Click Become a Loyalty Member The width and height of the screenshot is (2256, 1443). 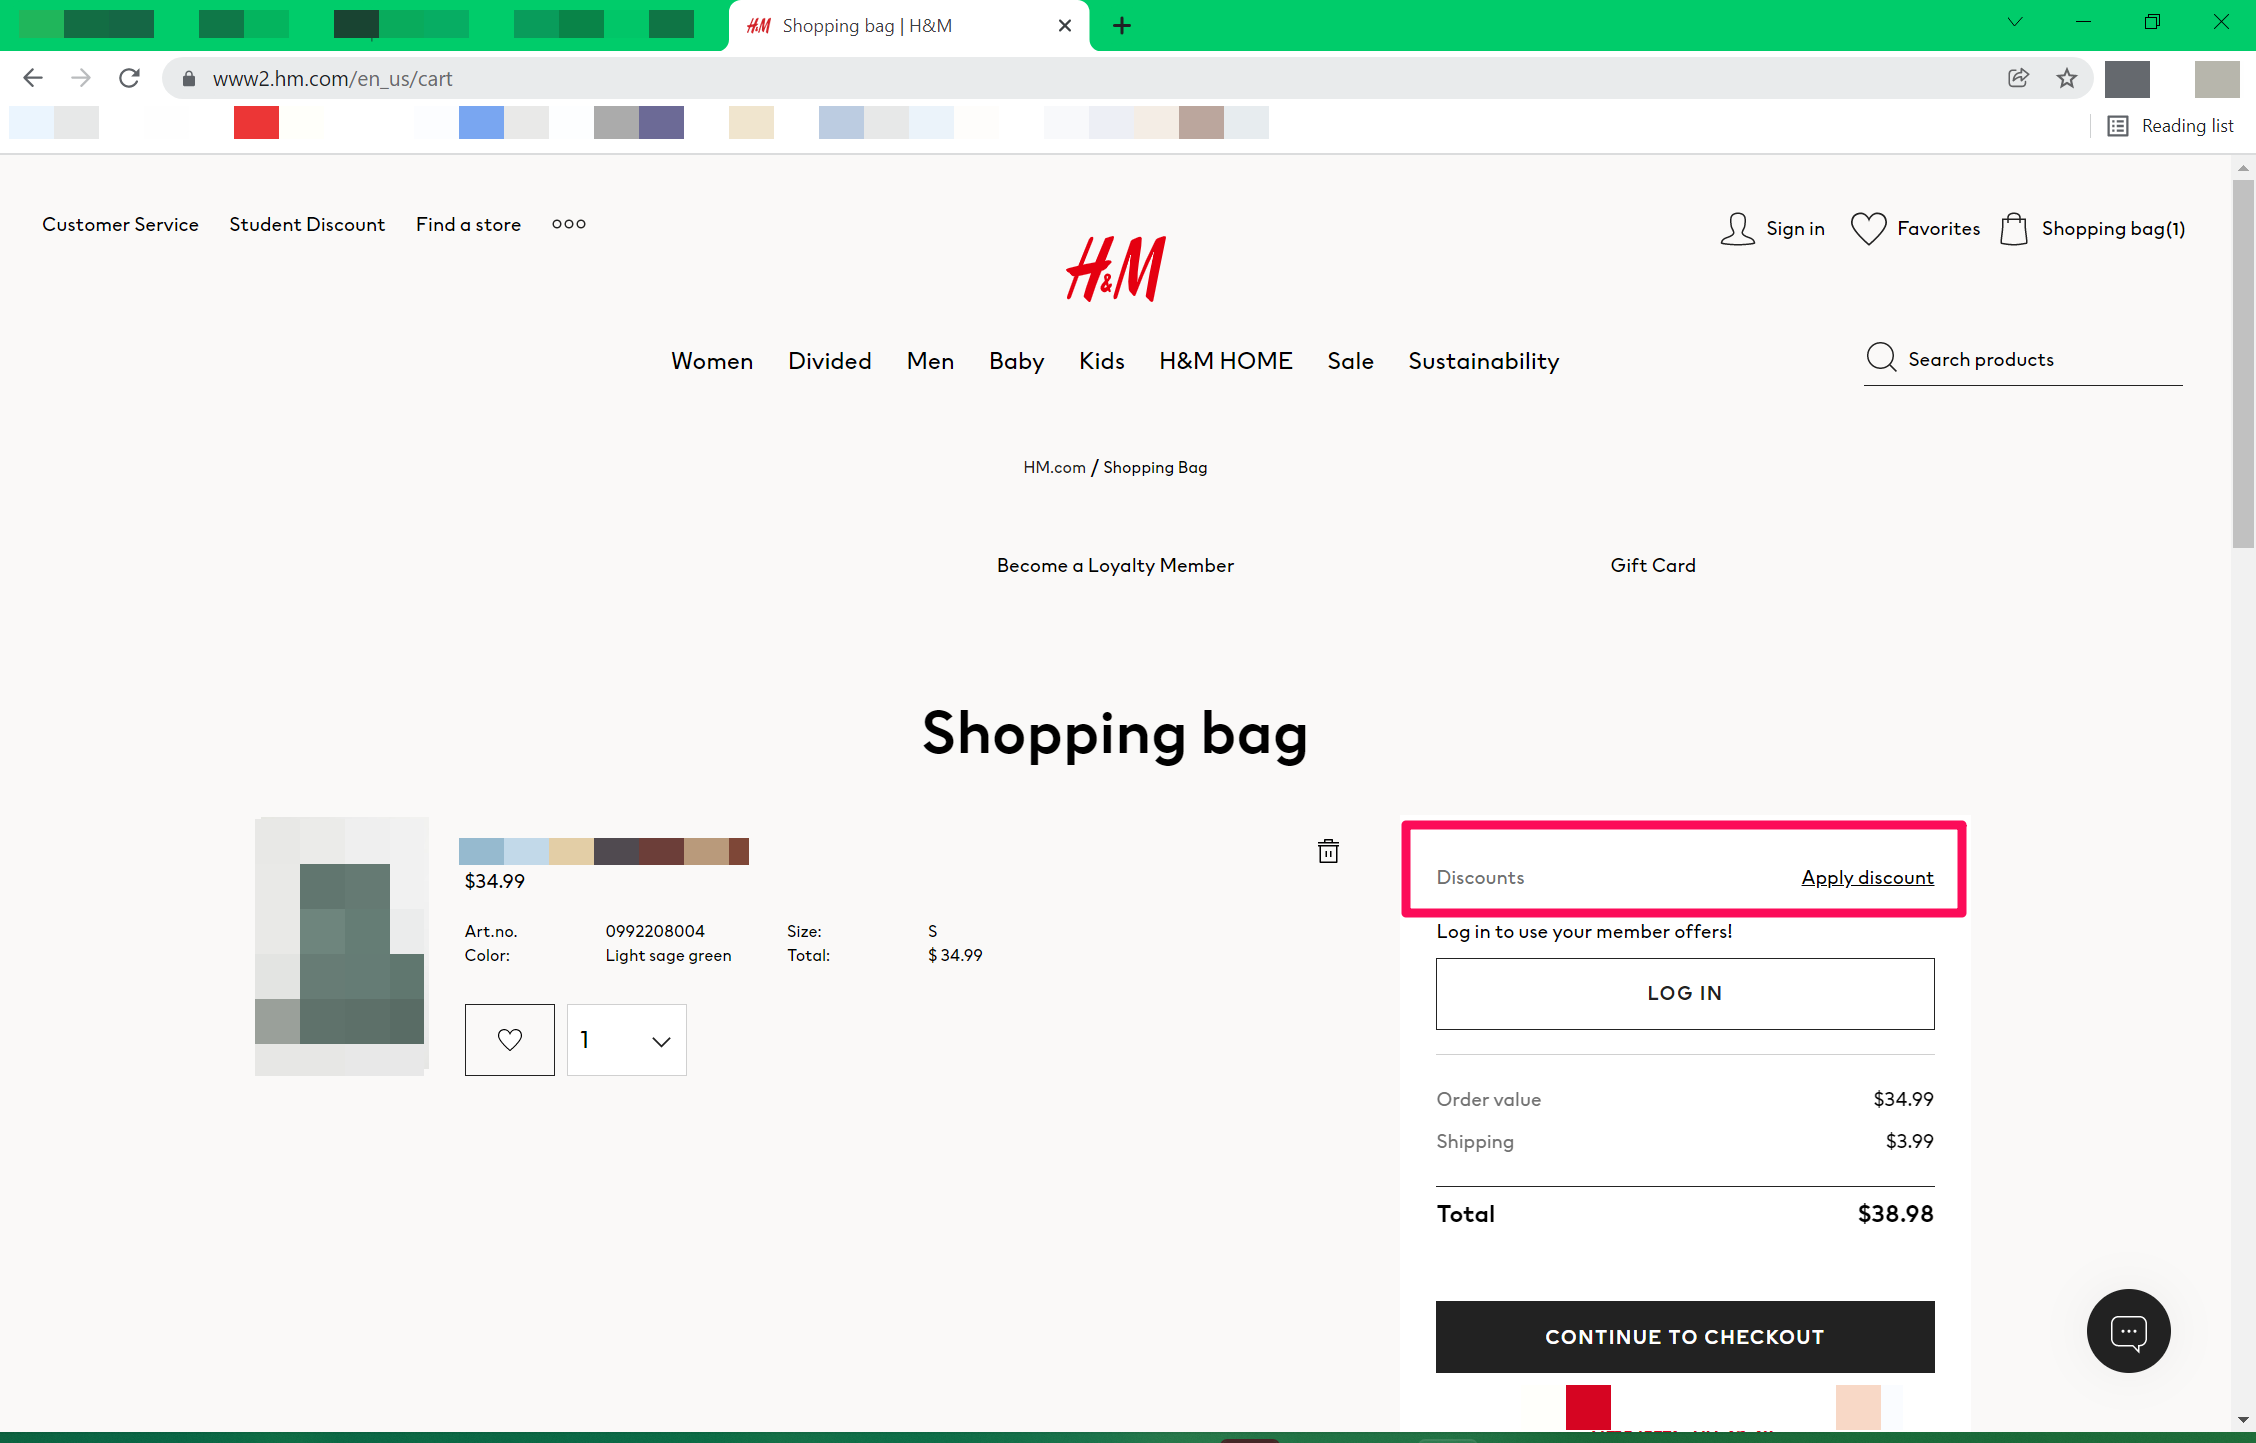tap(1115, 565)
